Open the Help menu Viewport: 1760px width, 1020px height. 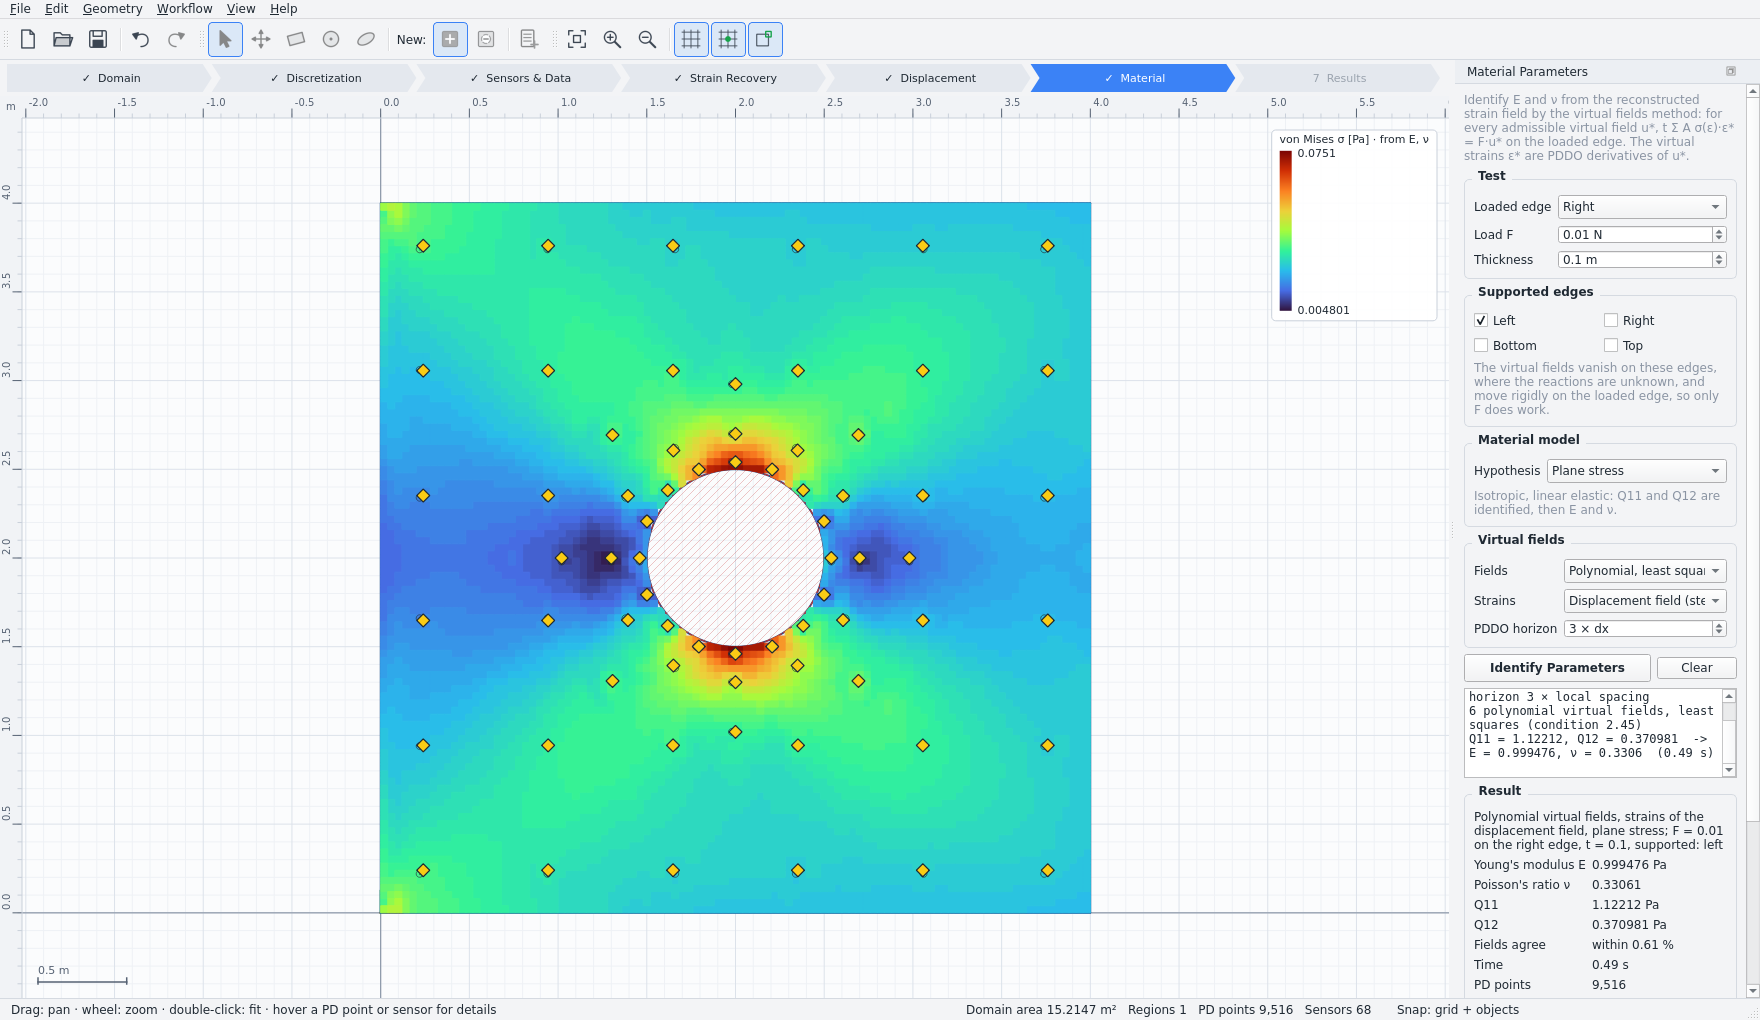(x=284, y=9)
